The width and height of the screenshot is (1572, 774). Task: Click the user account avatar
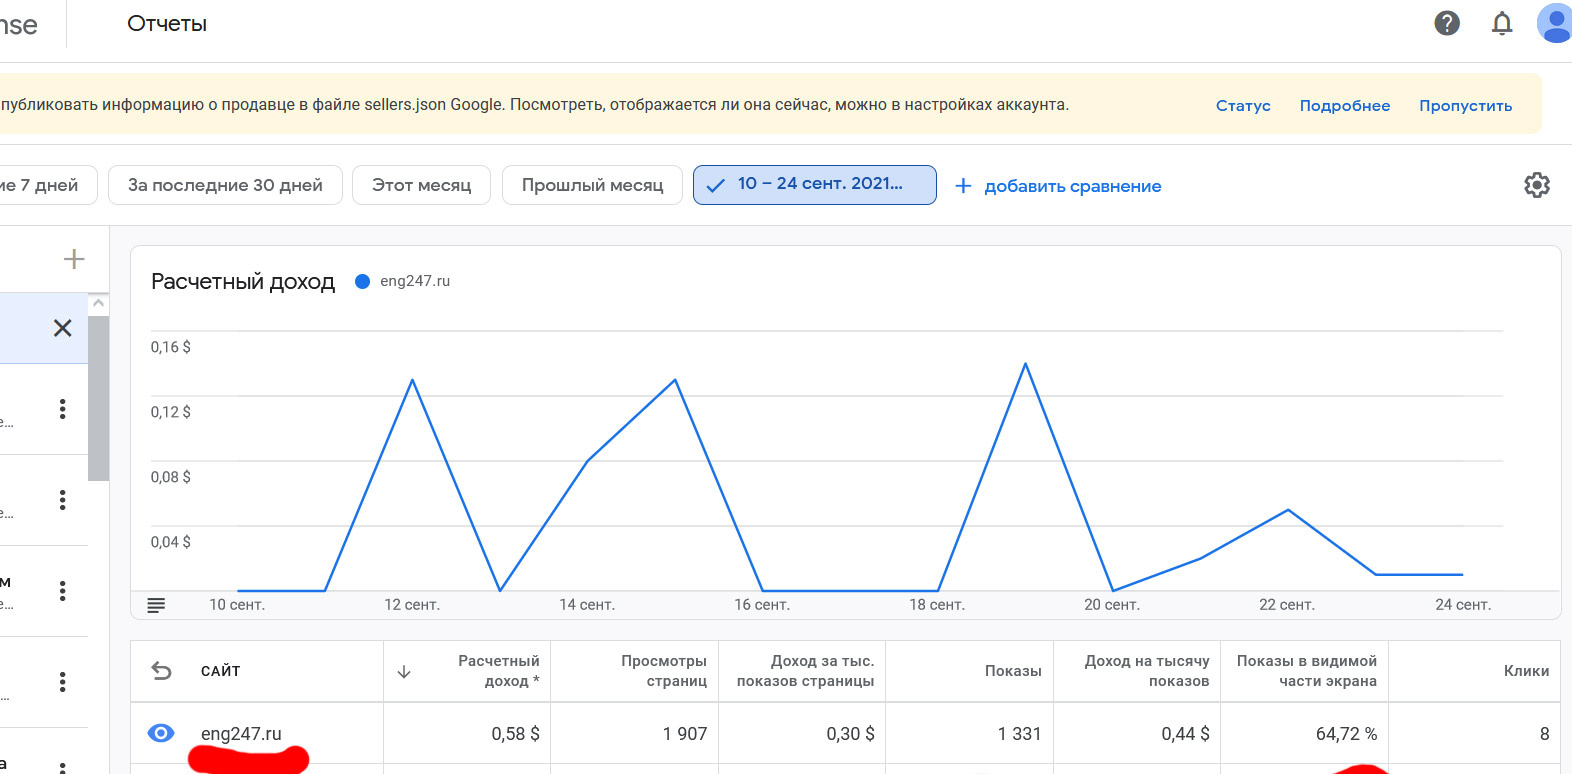(x=1554, y=23)
